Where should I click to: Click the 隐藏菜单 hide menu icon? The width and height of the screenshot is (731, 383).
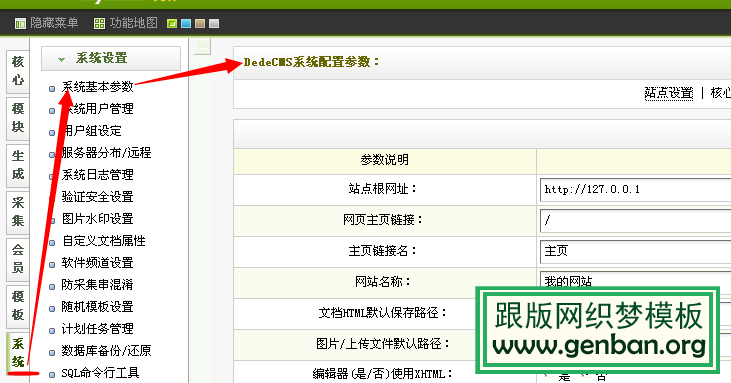20,23
